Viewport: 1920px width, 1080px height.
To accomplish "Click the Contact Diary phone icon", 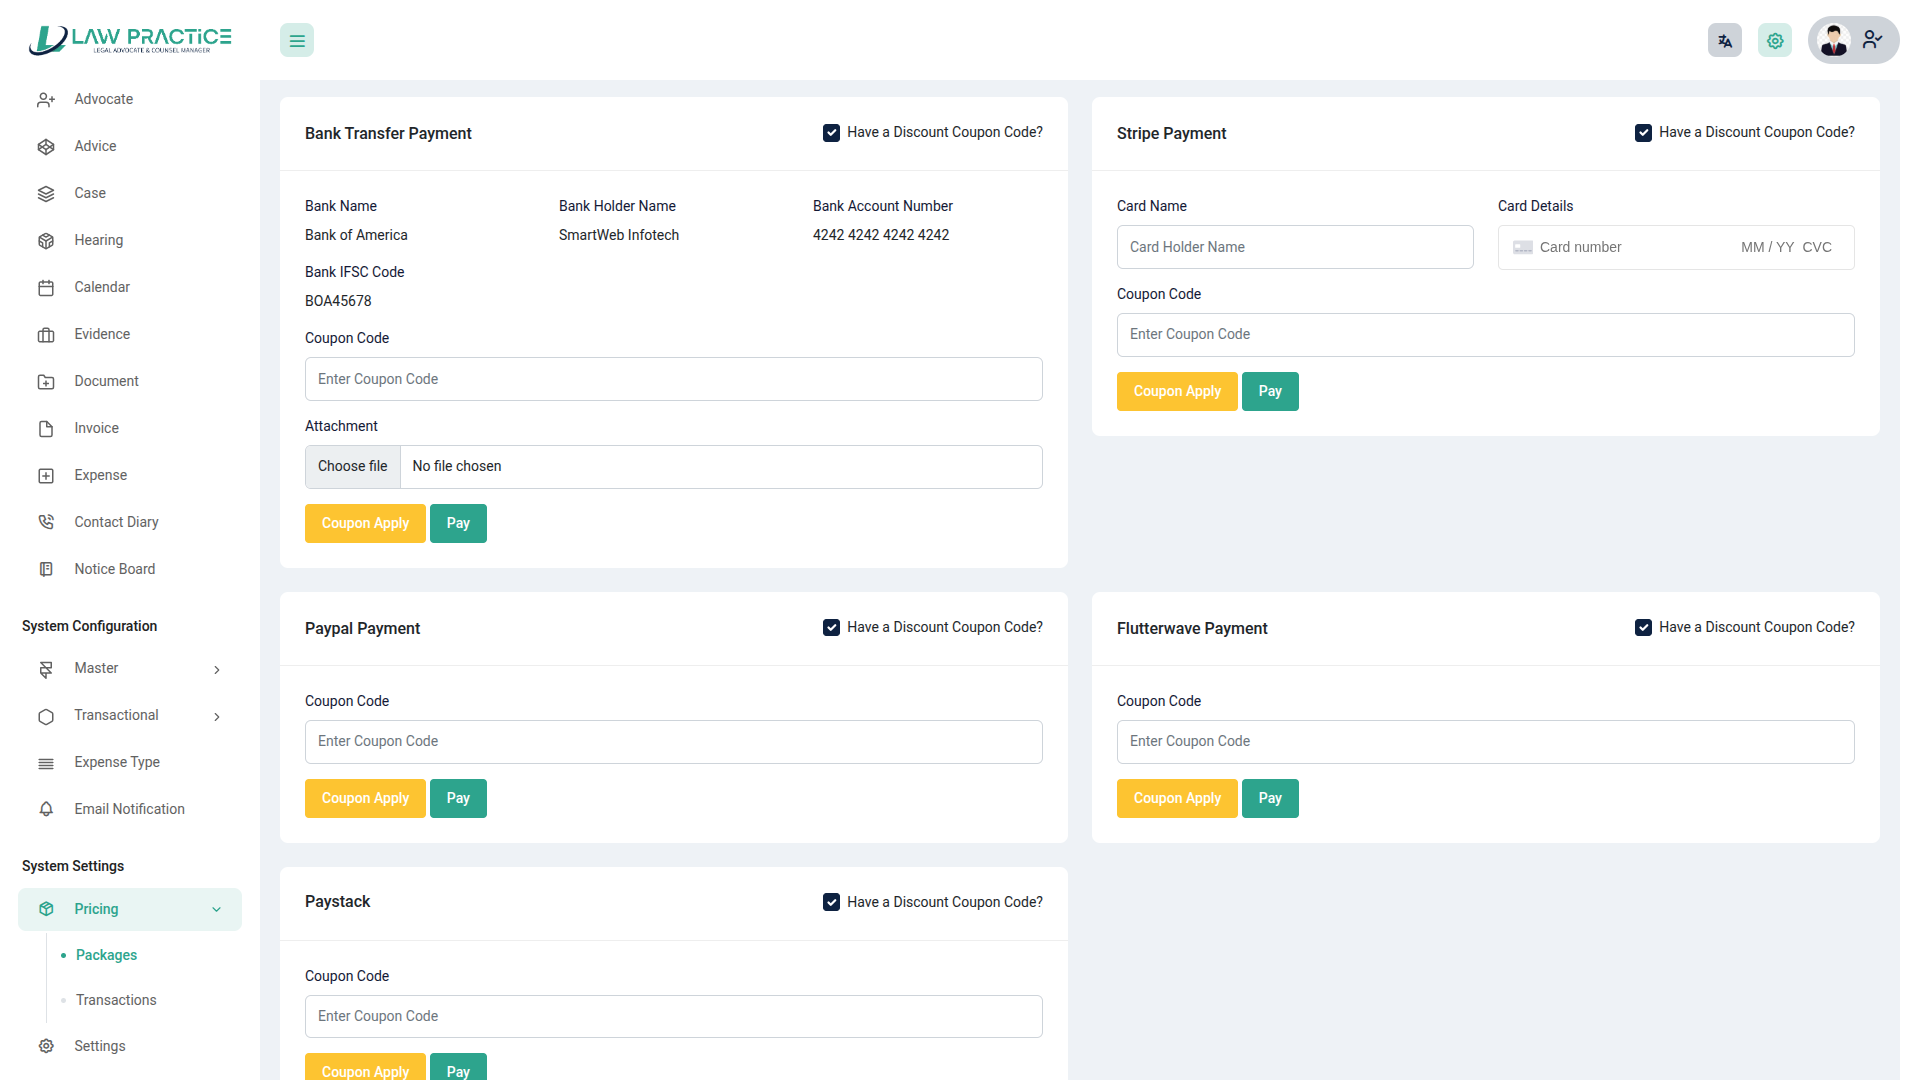I will click(x=46, y=522).
